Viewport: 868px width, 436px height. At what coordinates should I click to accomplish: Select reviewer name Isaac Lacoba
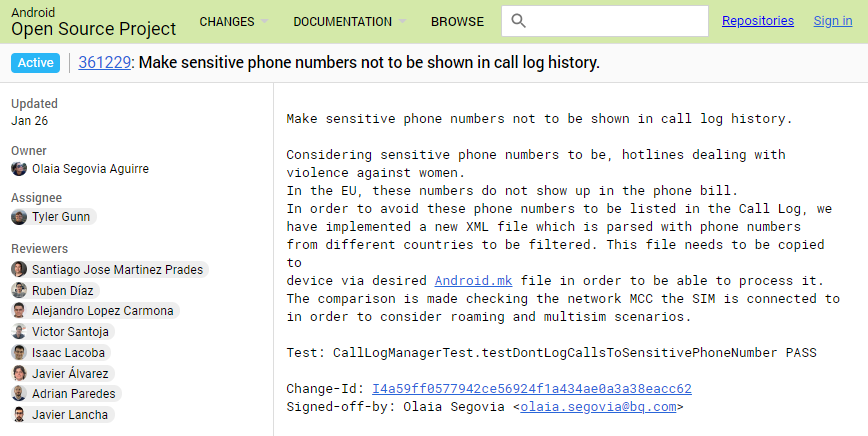68,352
